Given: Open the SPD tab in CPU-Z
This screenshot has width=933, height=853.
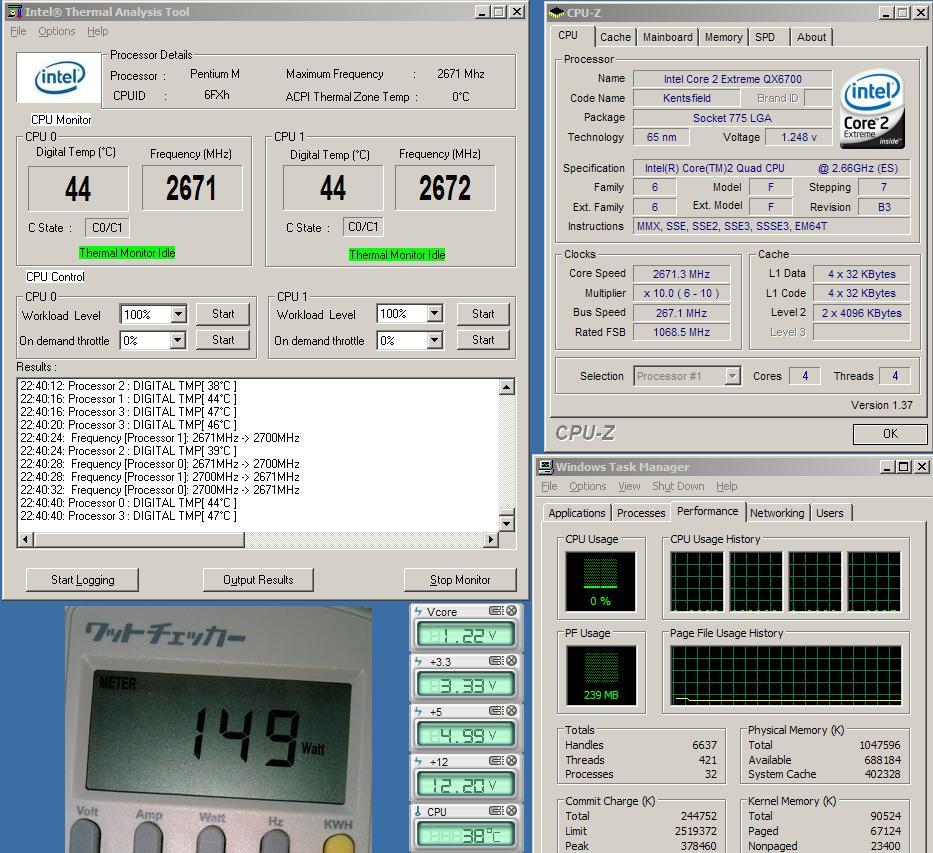Looking at the screenshot, I should (765, 37).
